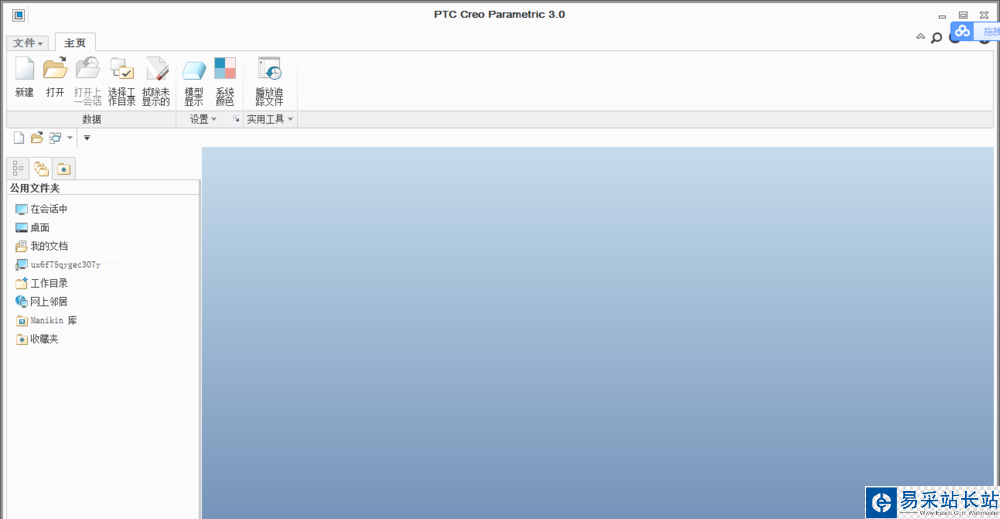The image size is (1000, 519).
Task: Collapse the ribbon with the up chevron
Action: (x=920, y=37)
